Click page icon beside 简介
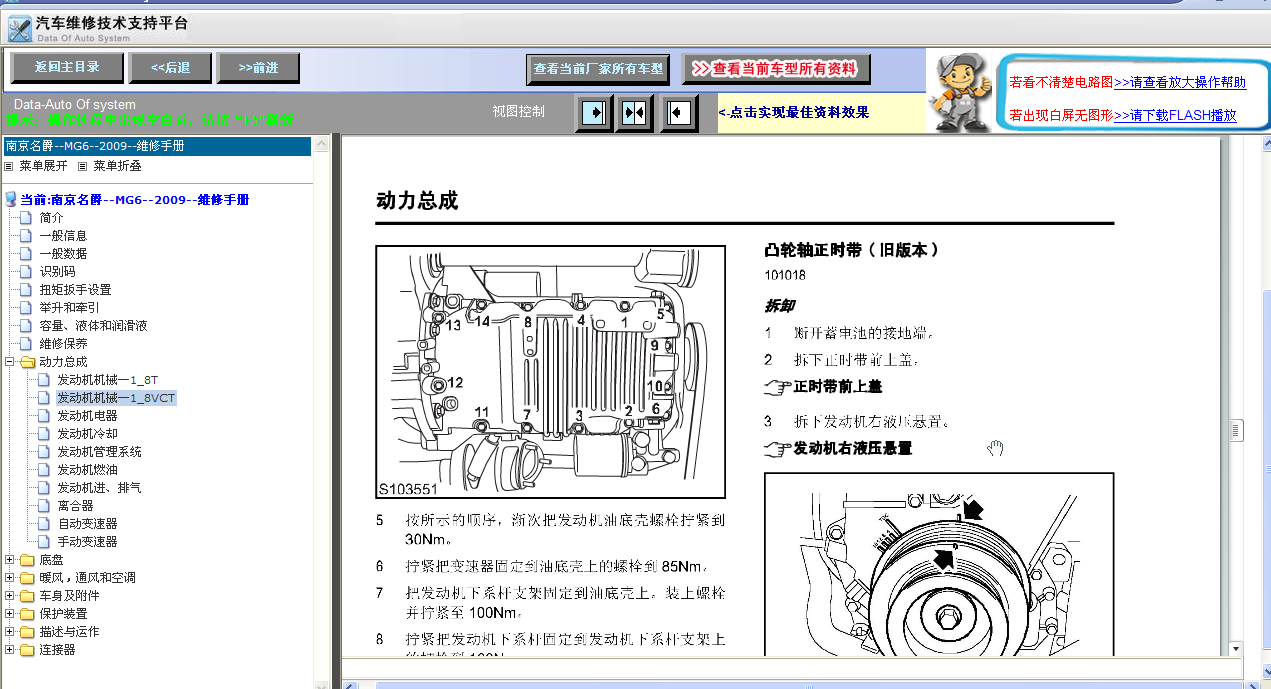Image resolution: width=1271 pixels, height=689 pixels. pos(27,218)
